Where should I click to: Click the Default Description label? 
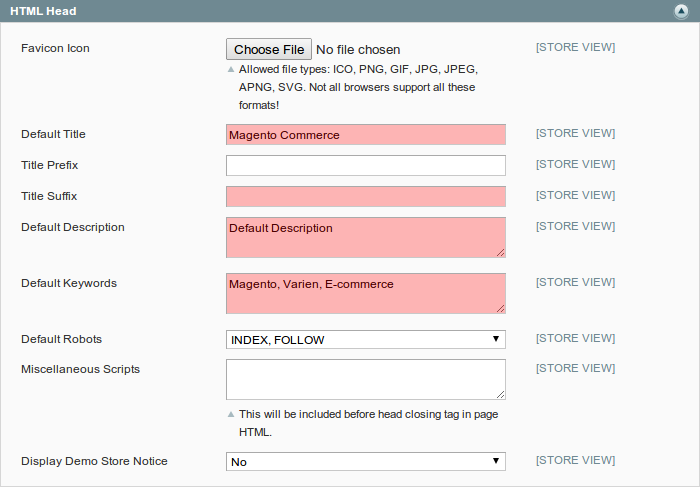pyautogui.click(x=73, y=227)
